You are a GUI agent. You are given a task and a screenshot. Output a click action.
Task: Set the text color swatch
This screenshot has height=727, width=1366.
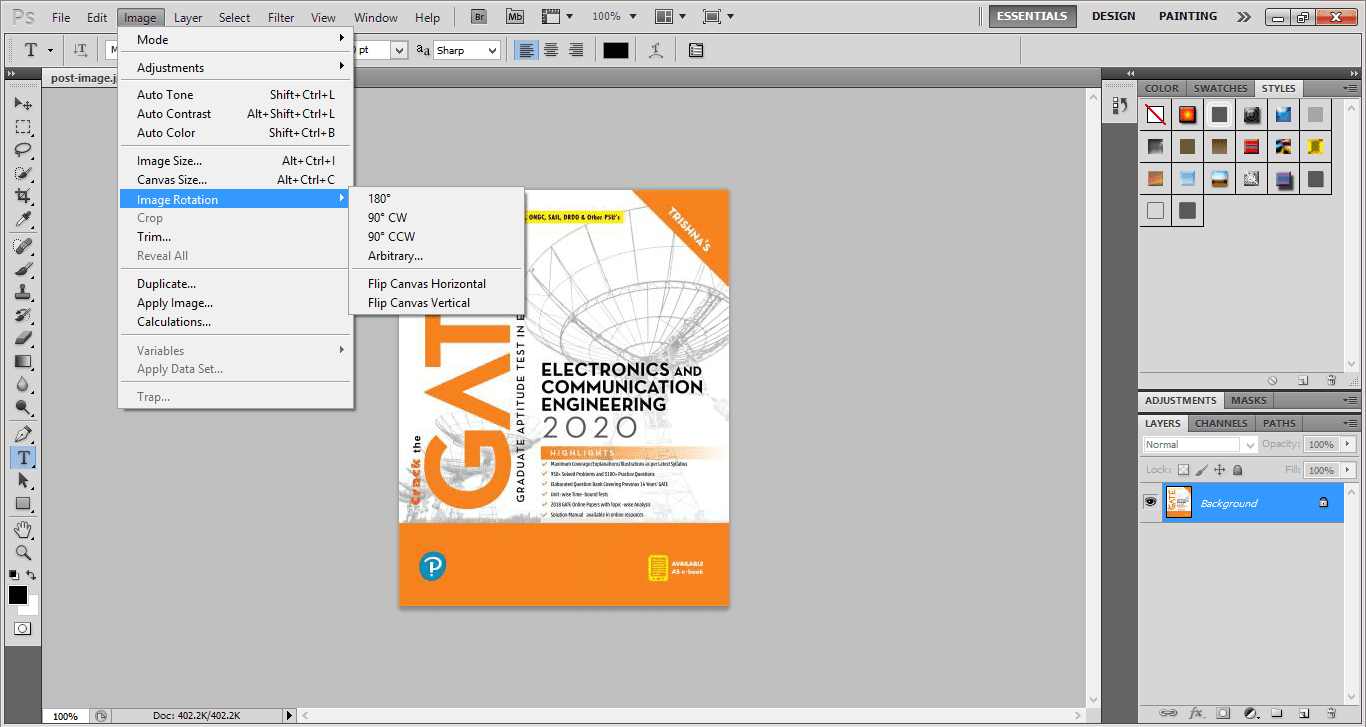(616, 50)
